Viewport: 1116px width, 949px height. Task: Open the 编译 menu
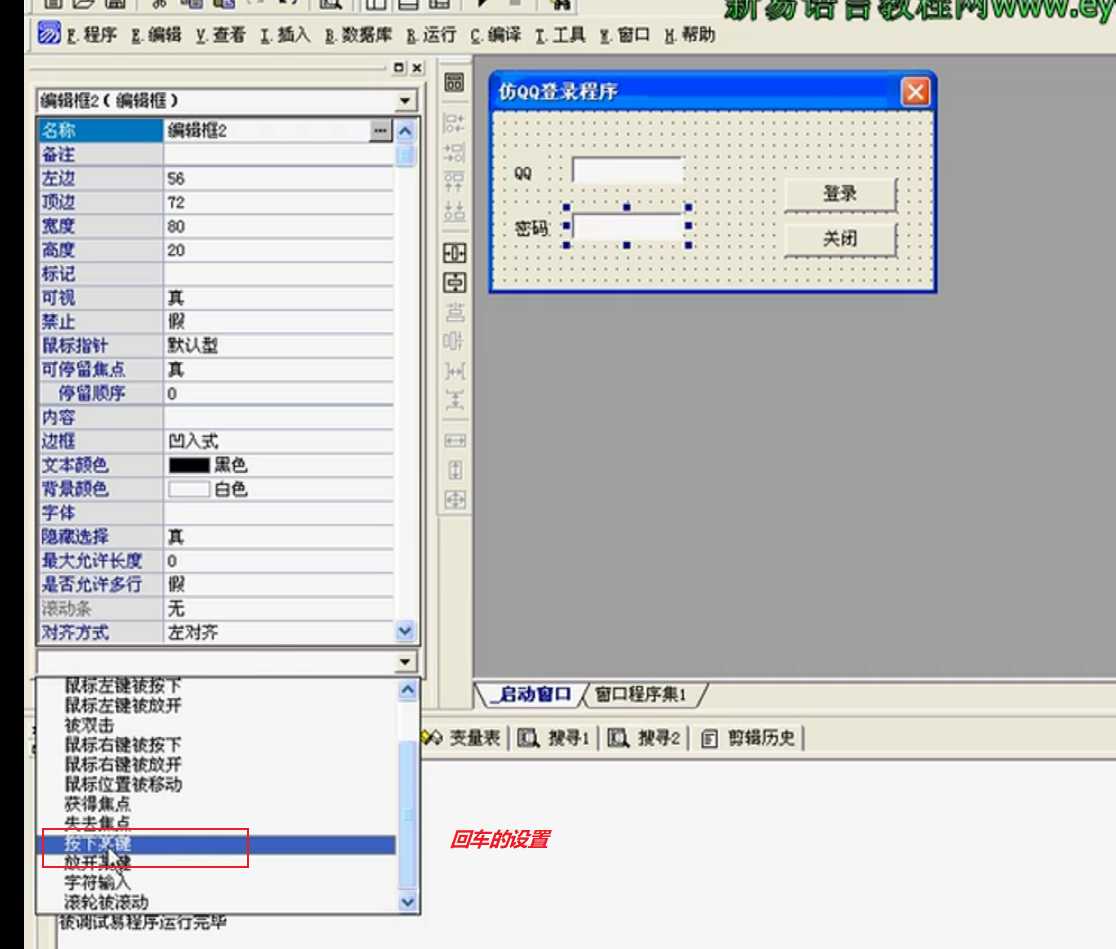tap(496, 34)
